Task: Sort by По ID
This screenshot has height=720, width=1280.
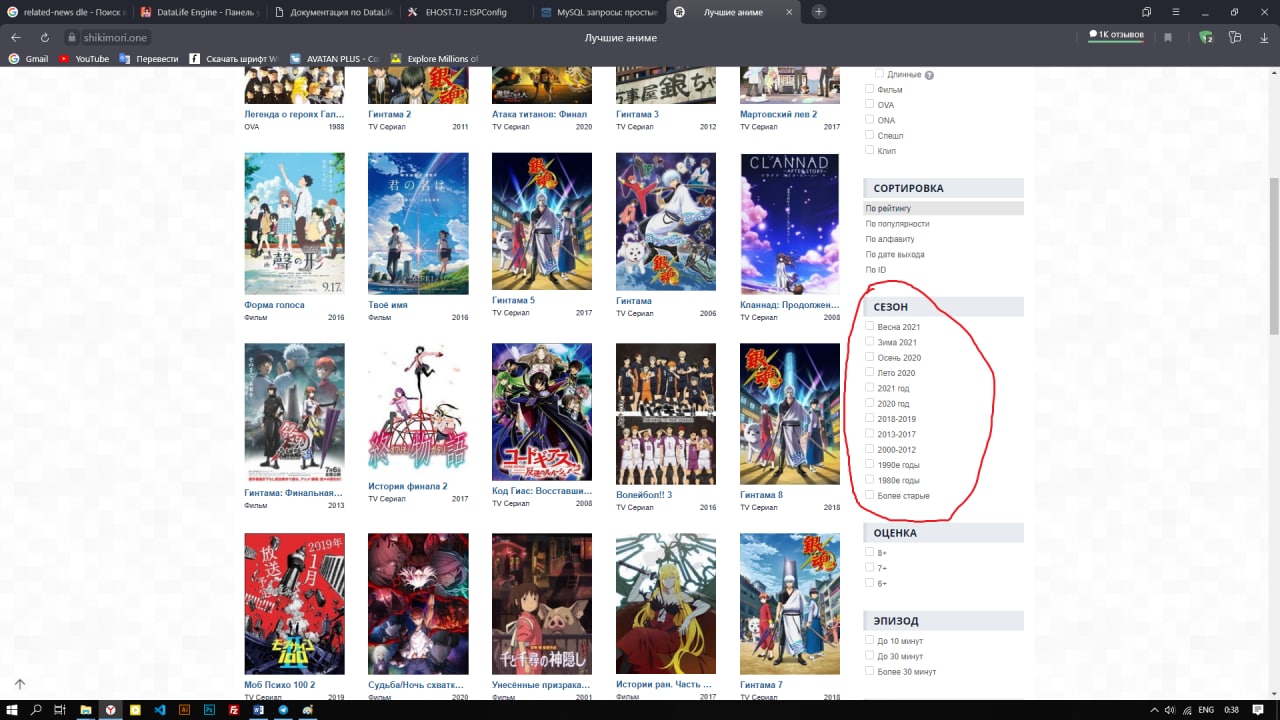Action: pyautogui.click(x=876, y=270)
